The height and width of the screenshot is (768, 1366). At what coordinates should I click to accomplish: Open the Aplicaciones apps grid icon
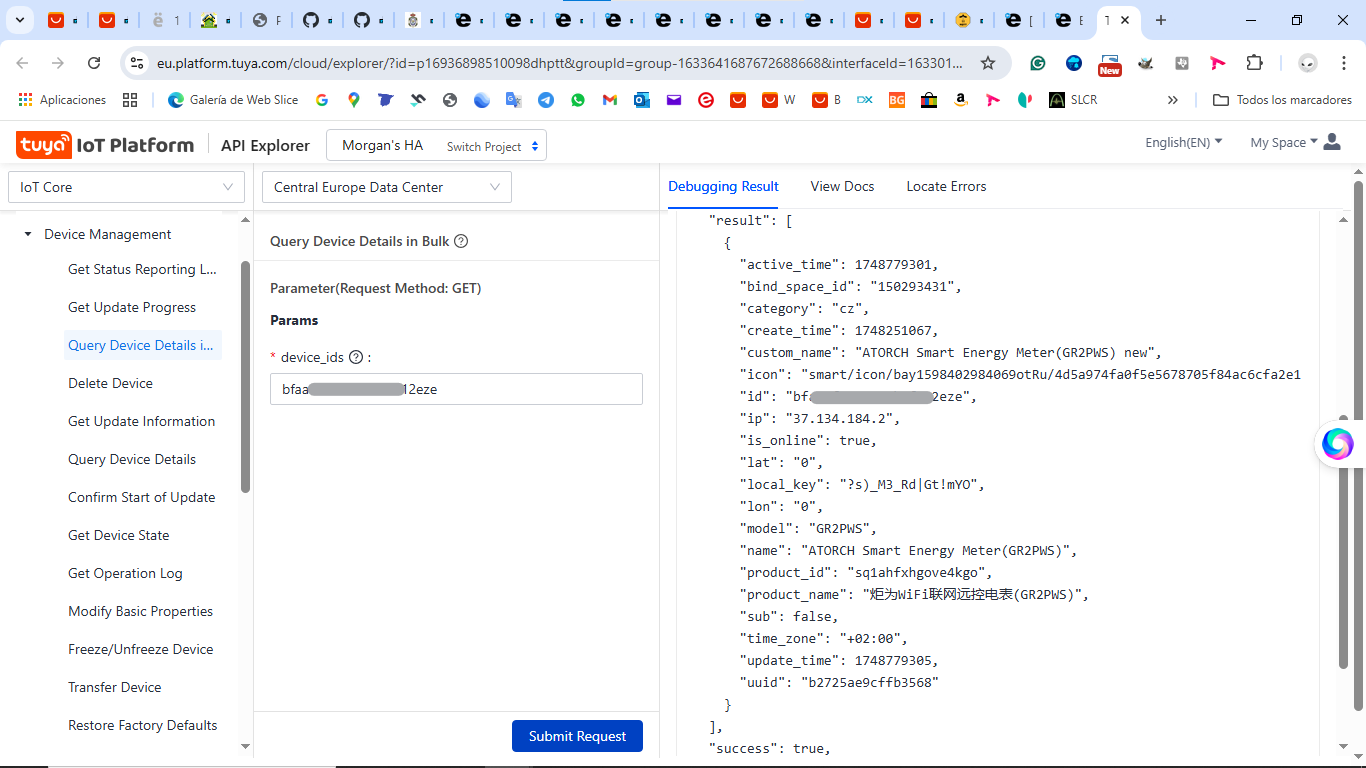(62, 100)
